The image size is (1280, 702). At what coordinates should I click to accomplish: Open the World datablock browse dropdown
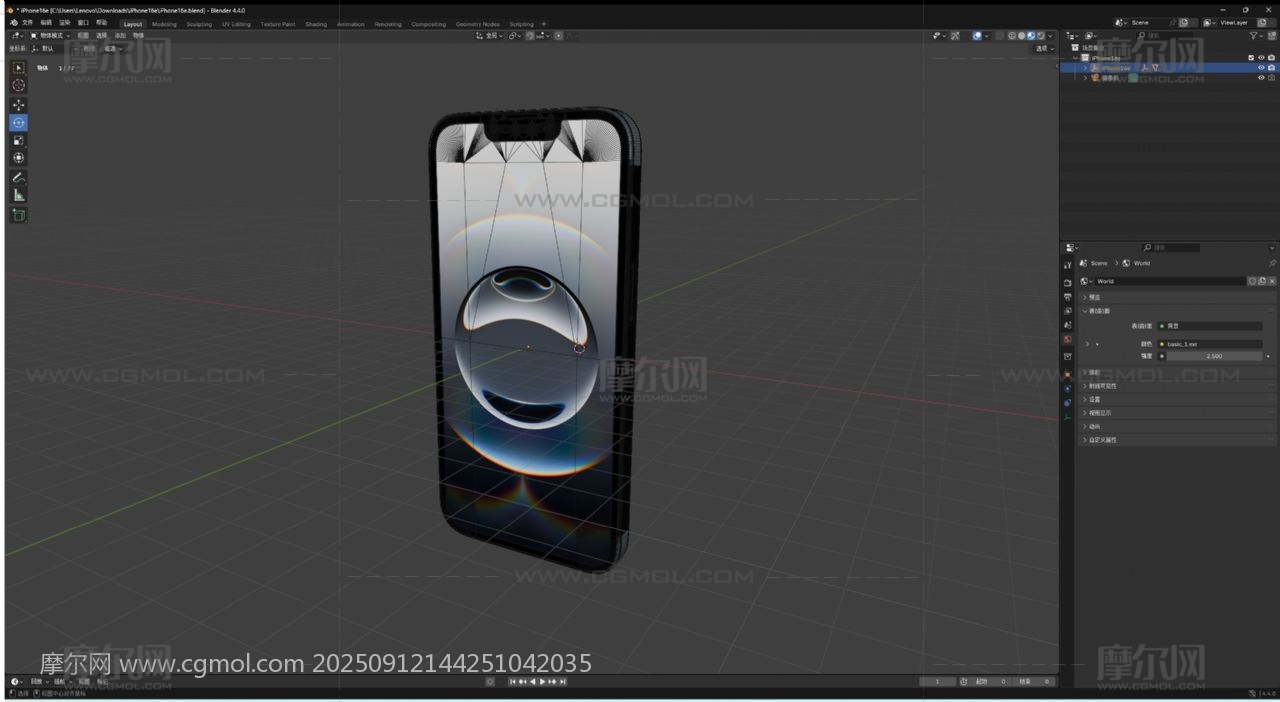coord(1087,281)
